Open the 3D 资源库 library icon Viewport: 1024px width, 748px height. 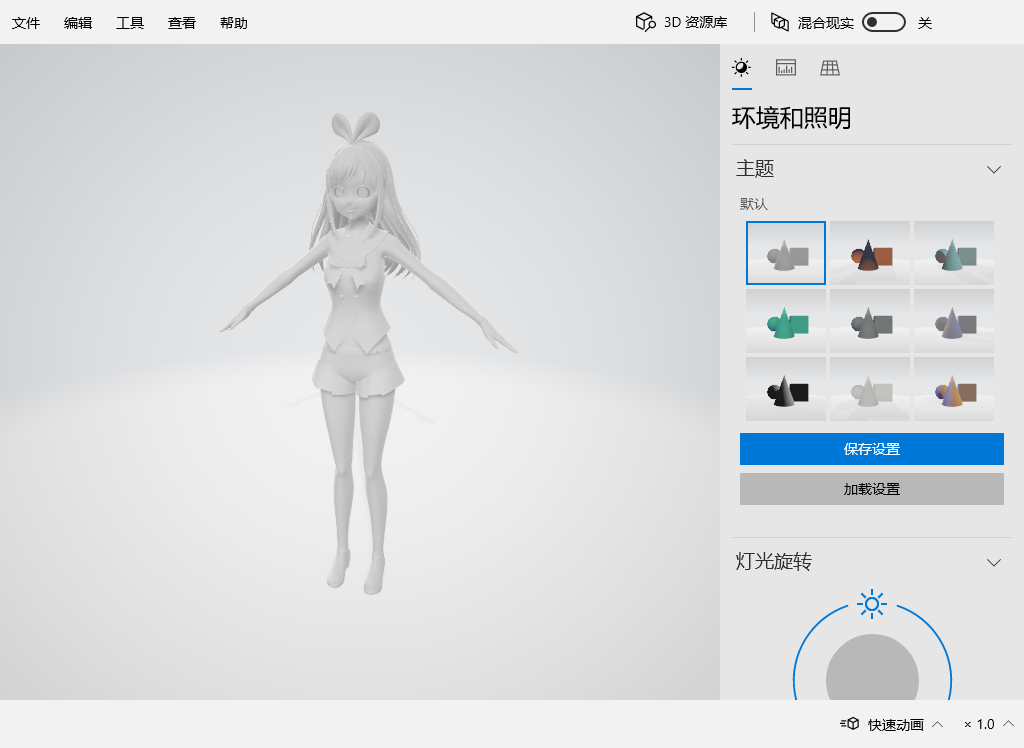click(645, 22)
